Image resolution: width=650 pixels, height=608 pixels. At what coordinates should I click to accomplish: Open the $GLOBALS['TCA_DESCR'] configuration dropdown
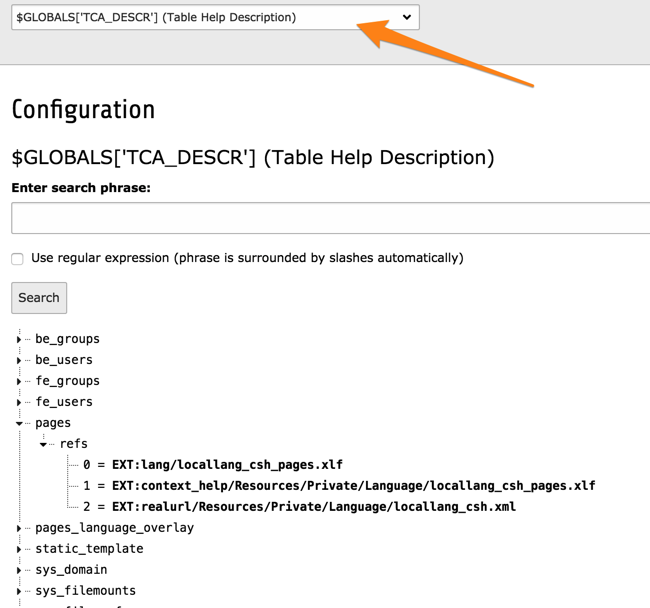pyautogui.click(x=215, y=17)
